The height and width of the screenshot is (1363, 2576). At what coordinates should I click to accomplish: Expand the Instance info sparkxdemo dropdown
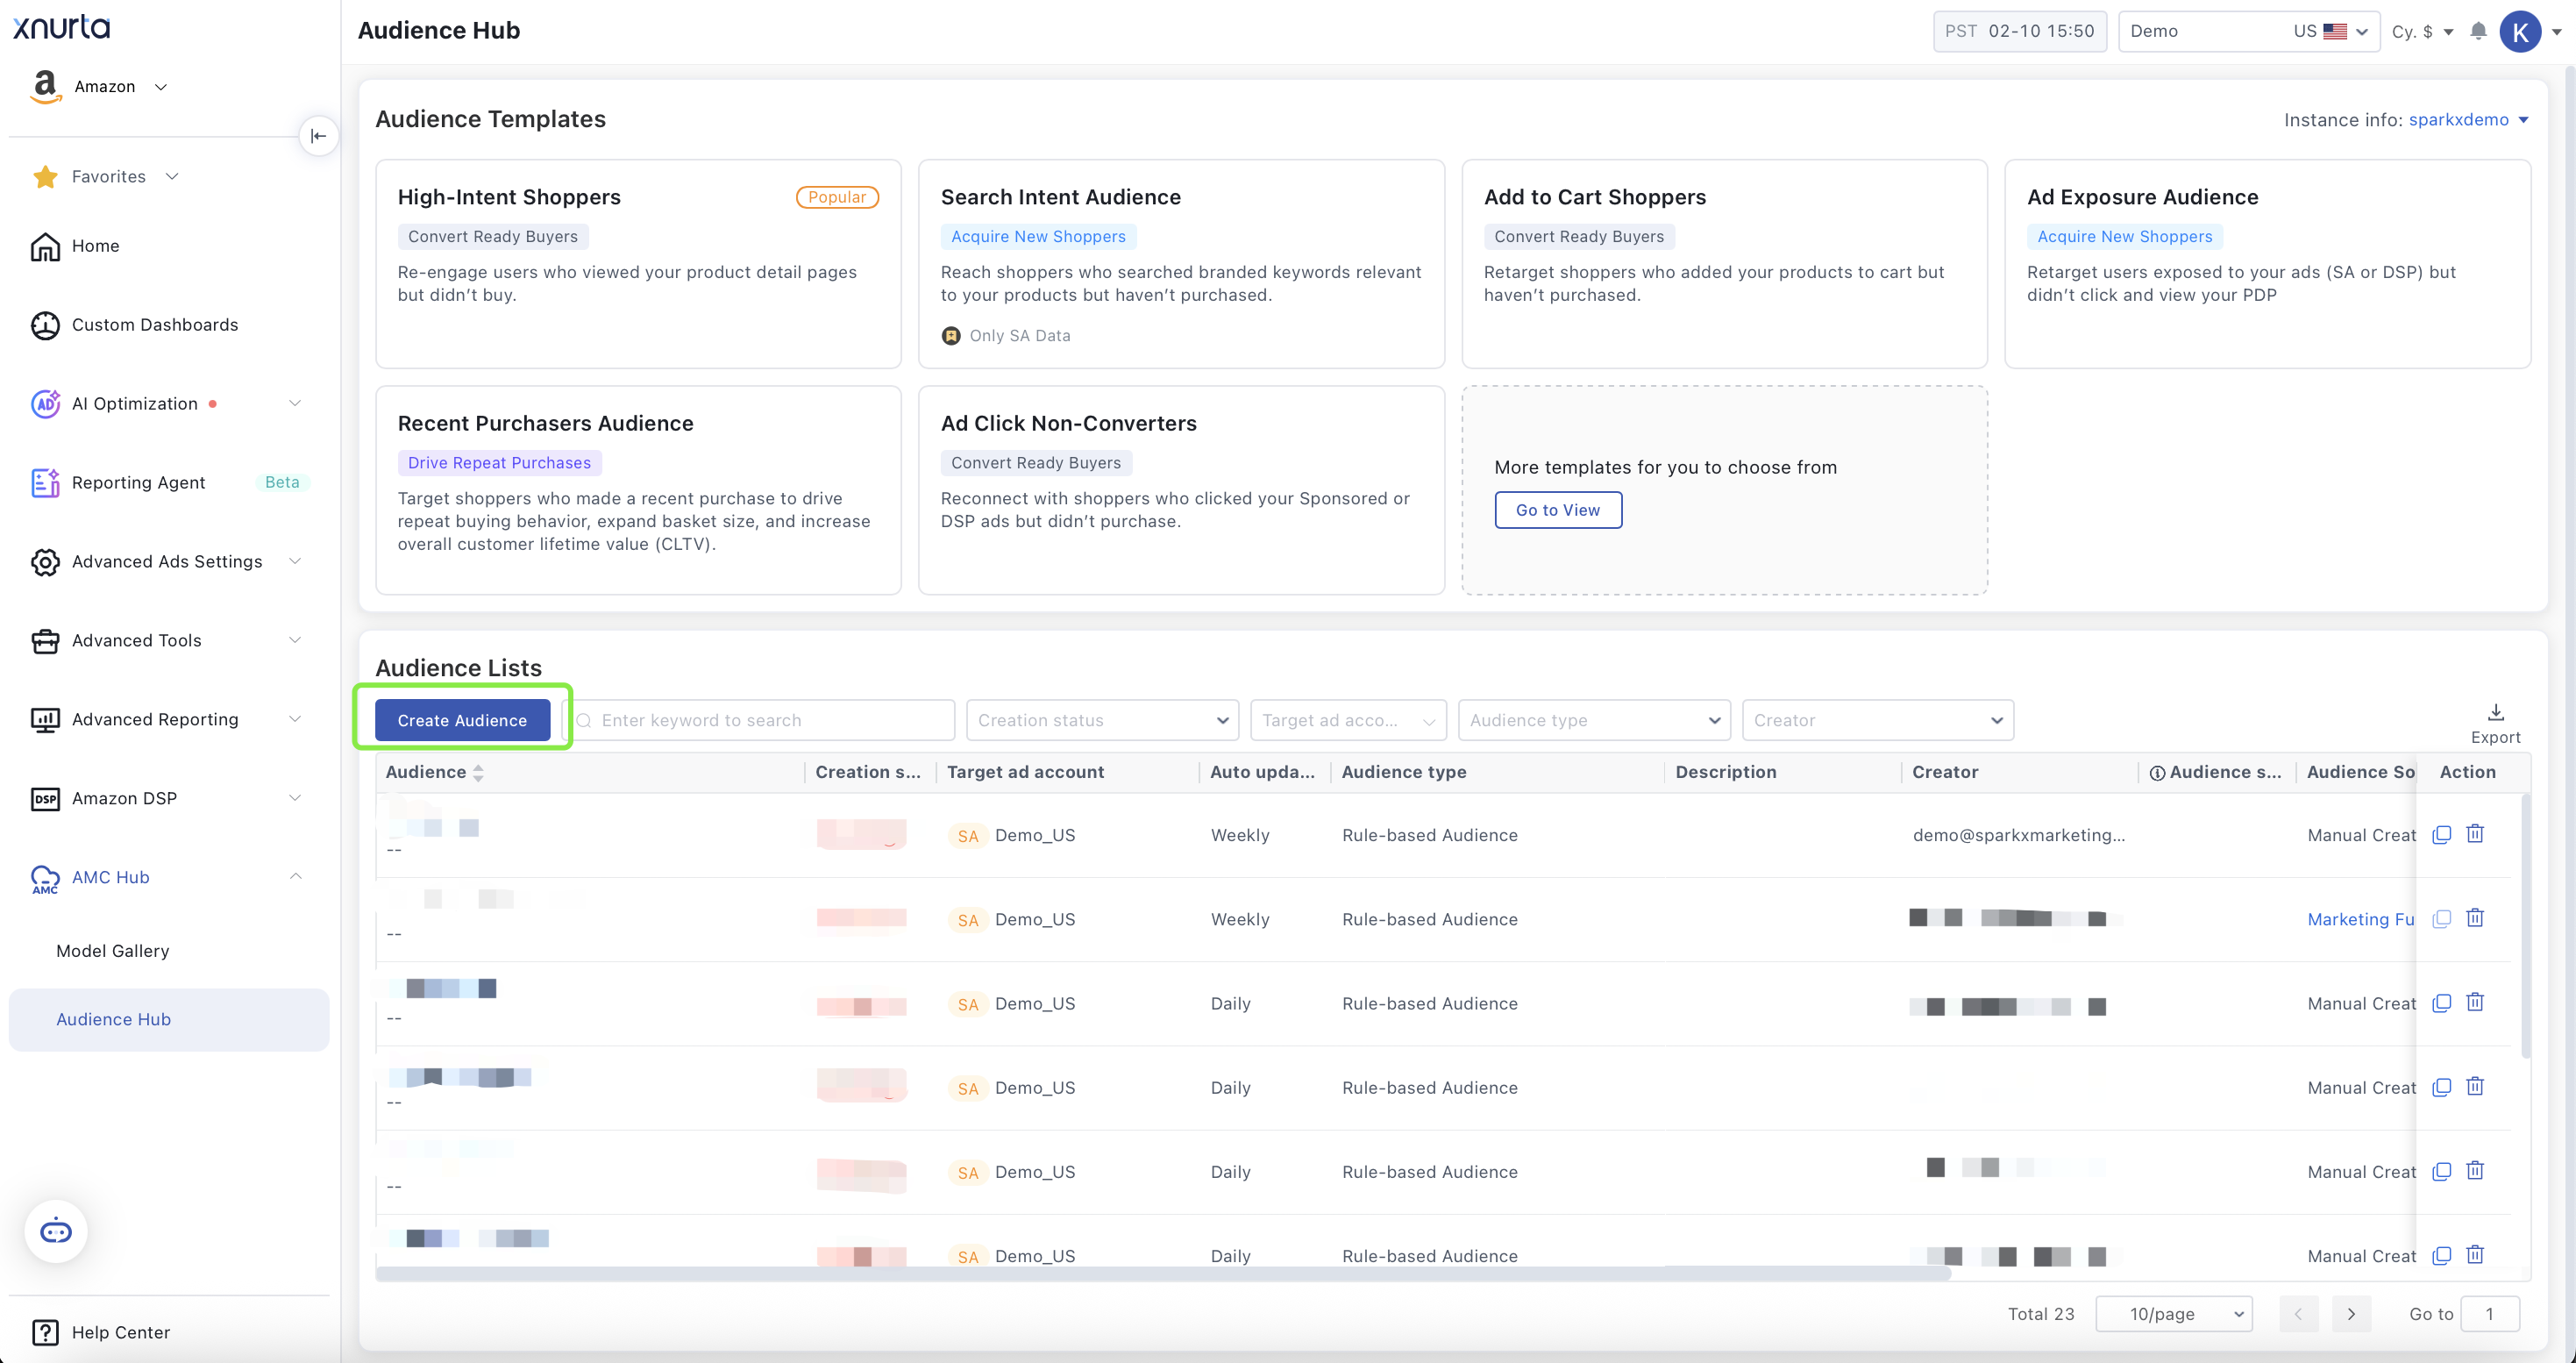click(2523, 120)
